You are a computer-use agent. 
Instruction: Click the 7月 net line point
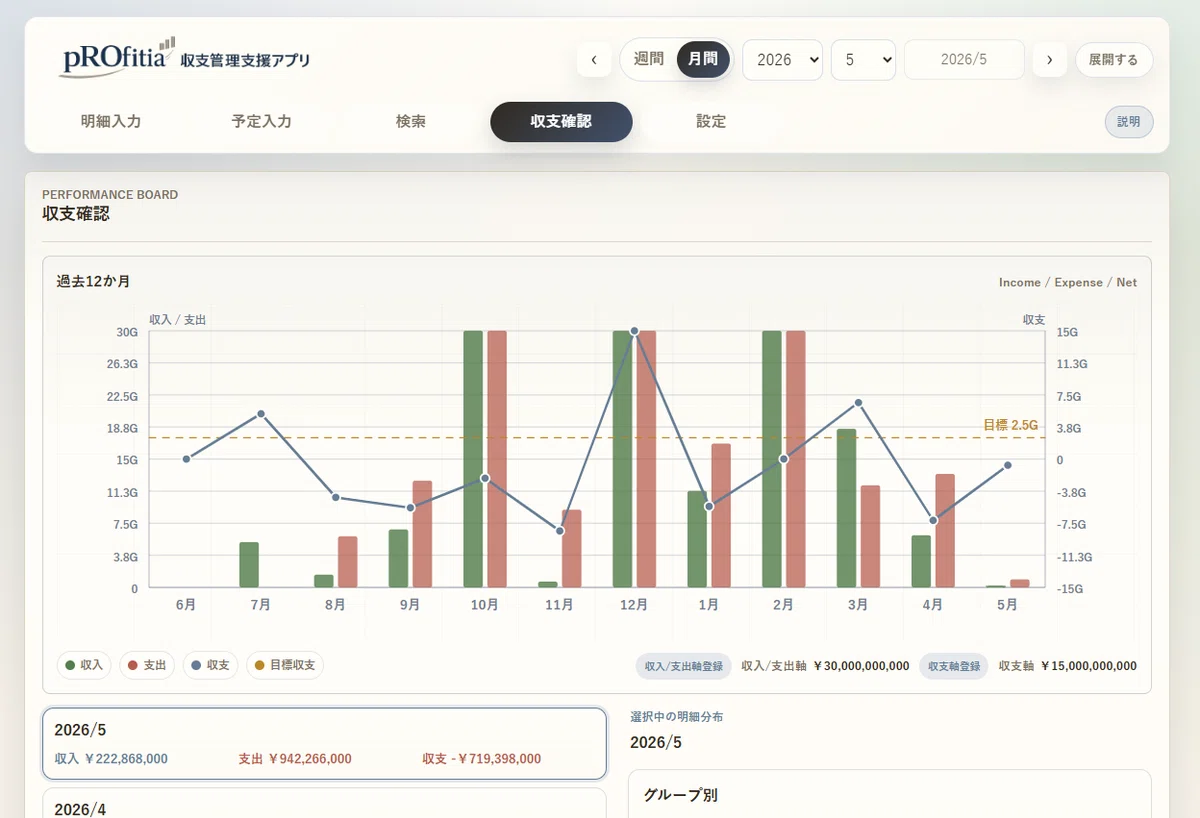coord(261,414)
